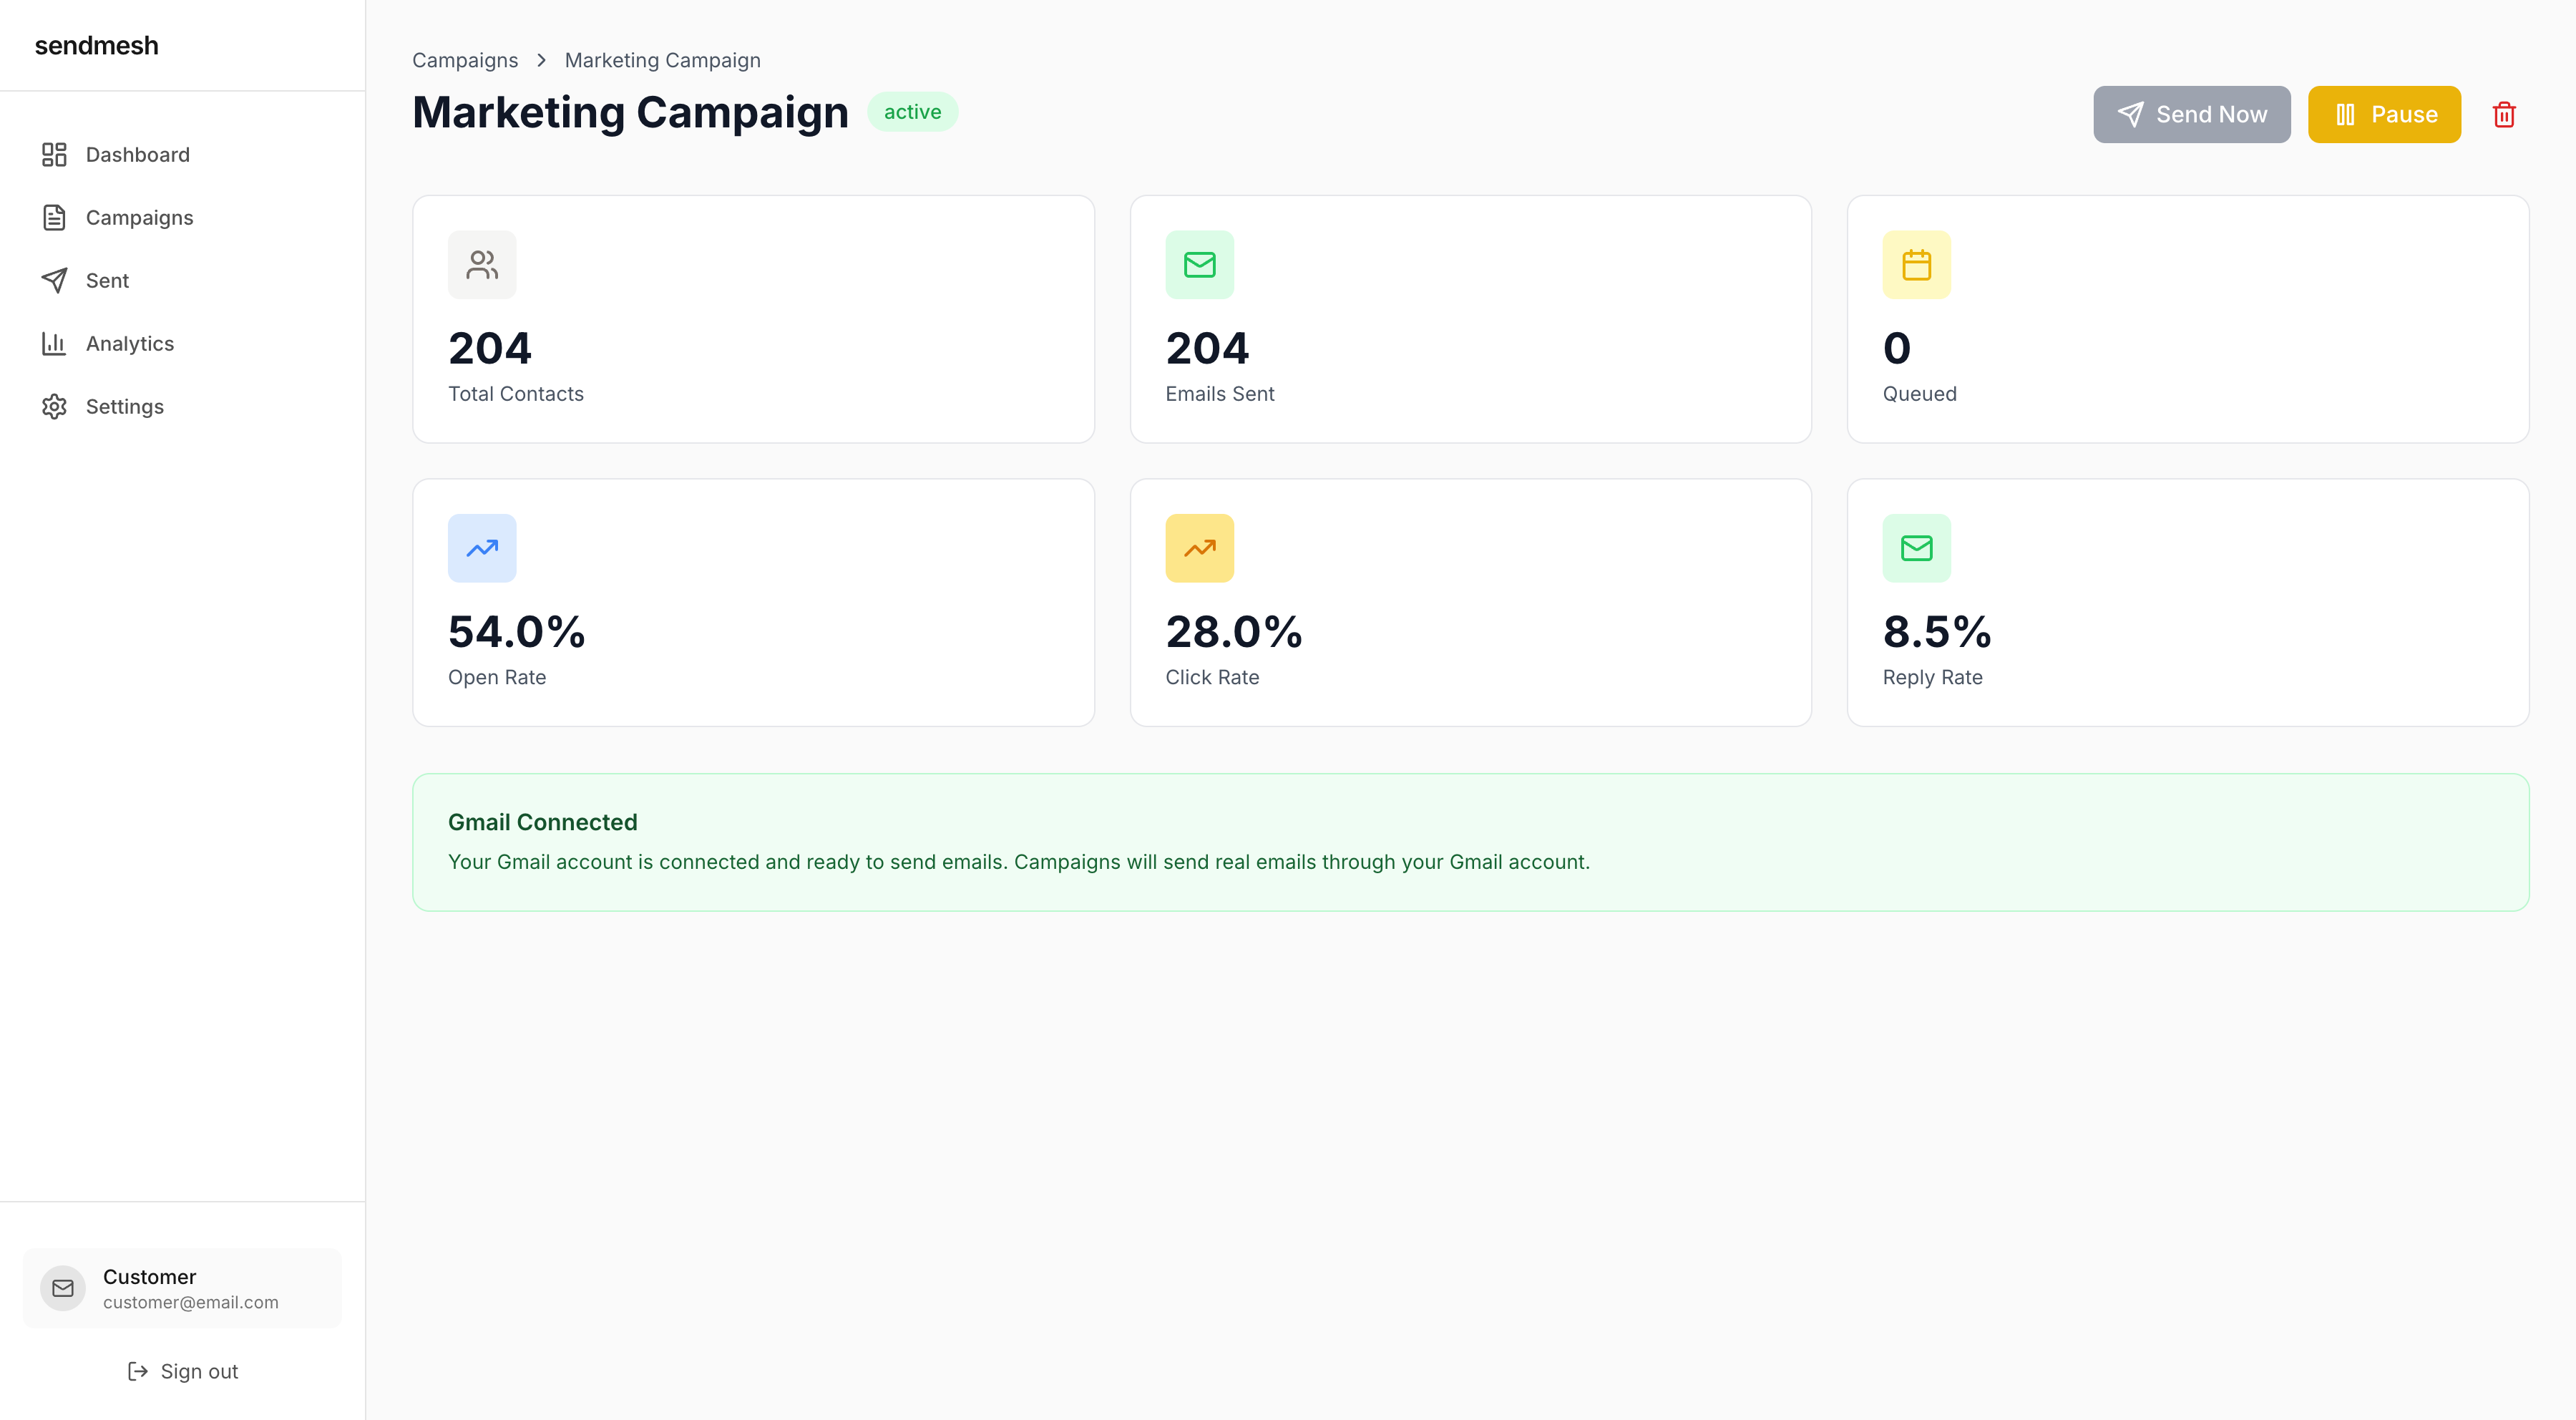Click the Total Contacts people icon
Screen dimensions: 2576x1420
482,265
